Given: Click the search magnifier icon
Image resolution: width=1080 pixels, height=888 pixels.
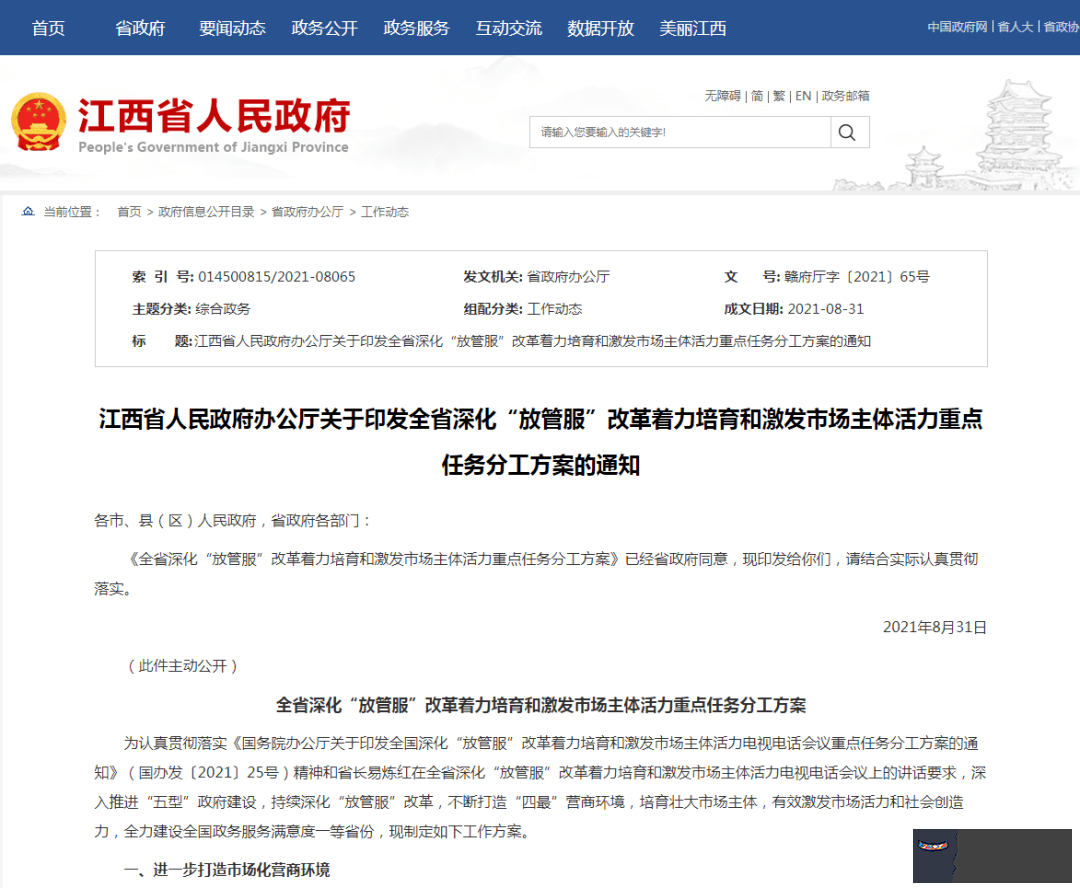Looking at the screenshot, I should [847, 132].
